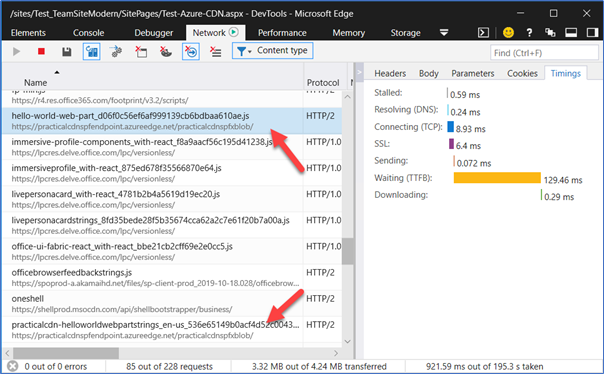Click the vertical scrollbar down arrow

pos(347,341)
